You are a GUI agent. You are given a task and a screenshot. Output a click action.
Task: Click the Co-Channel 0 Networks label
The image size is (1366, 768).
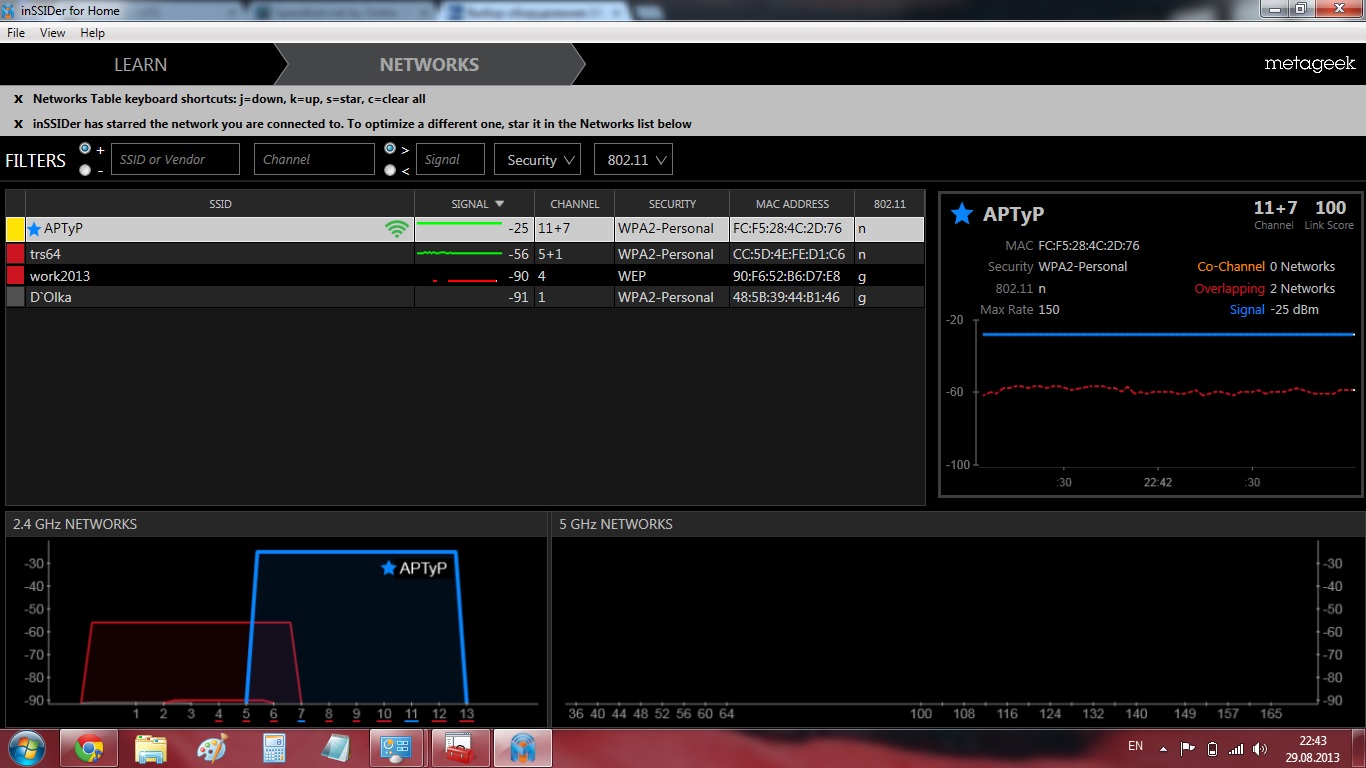pyautogui.click(x=1266, y=267)
